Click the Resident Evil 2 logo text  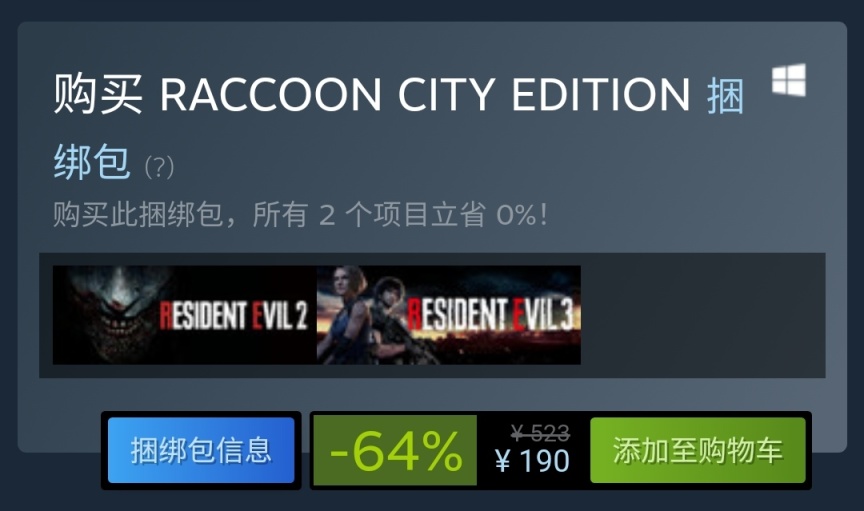(x=233, y=315)
